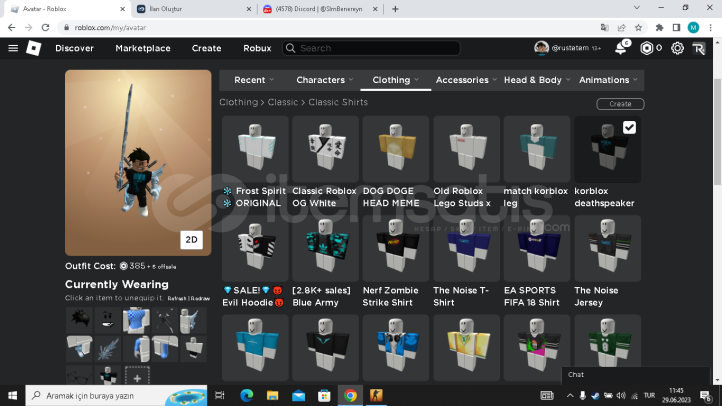Click the Refresh link
722x406 pixels.
click(177, 299)
